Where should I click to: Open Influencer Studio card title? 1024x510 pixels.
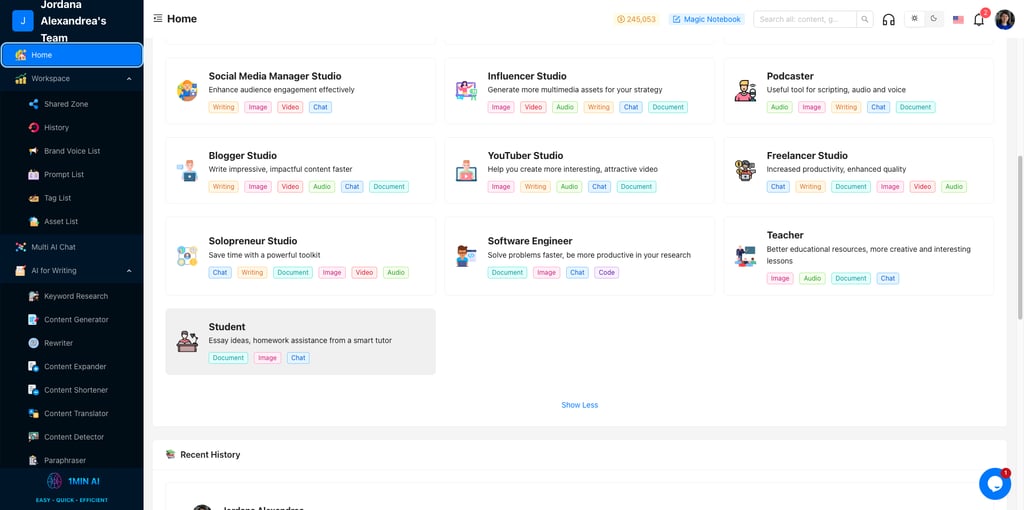coord(527,76)
